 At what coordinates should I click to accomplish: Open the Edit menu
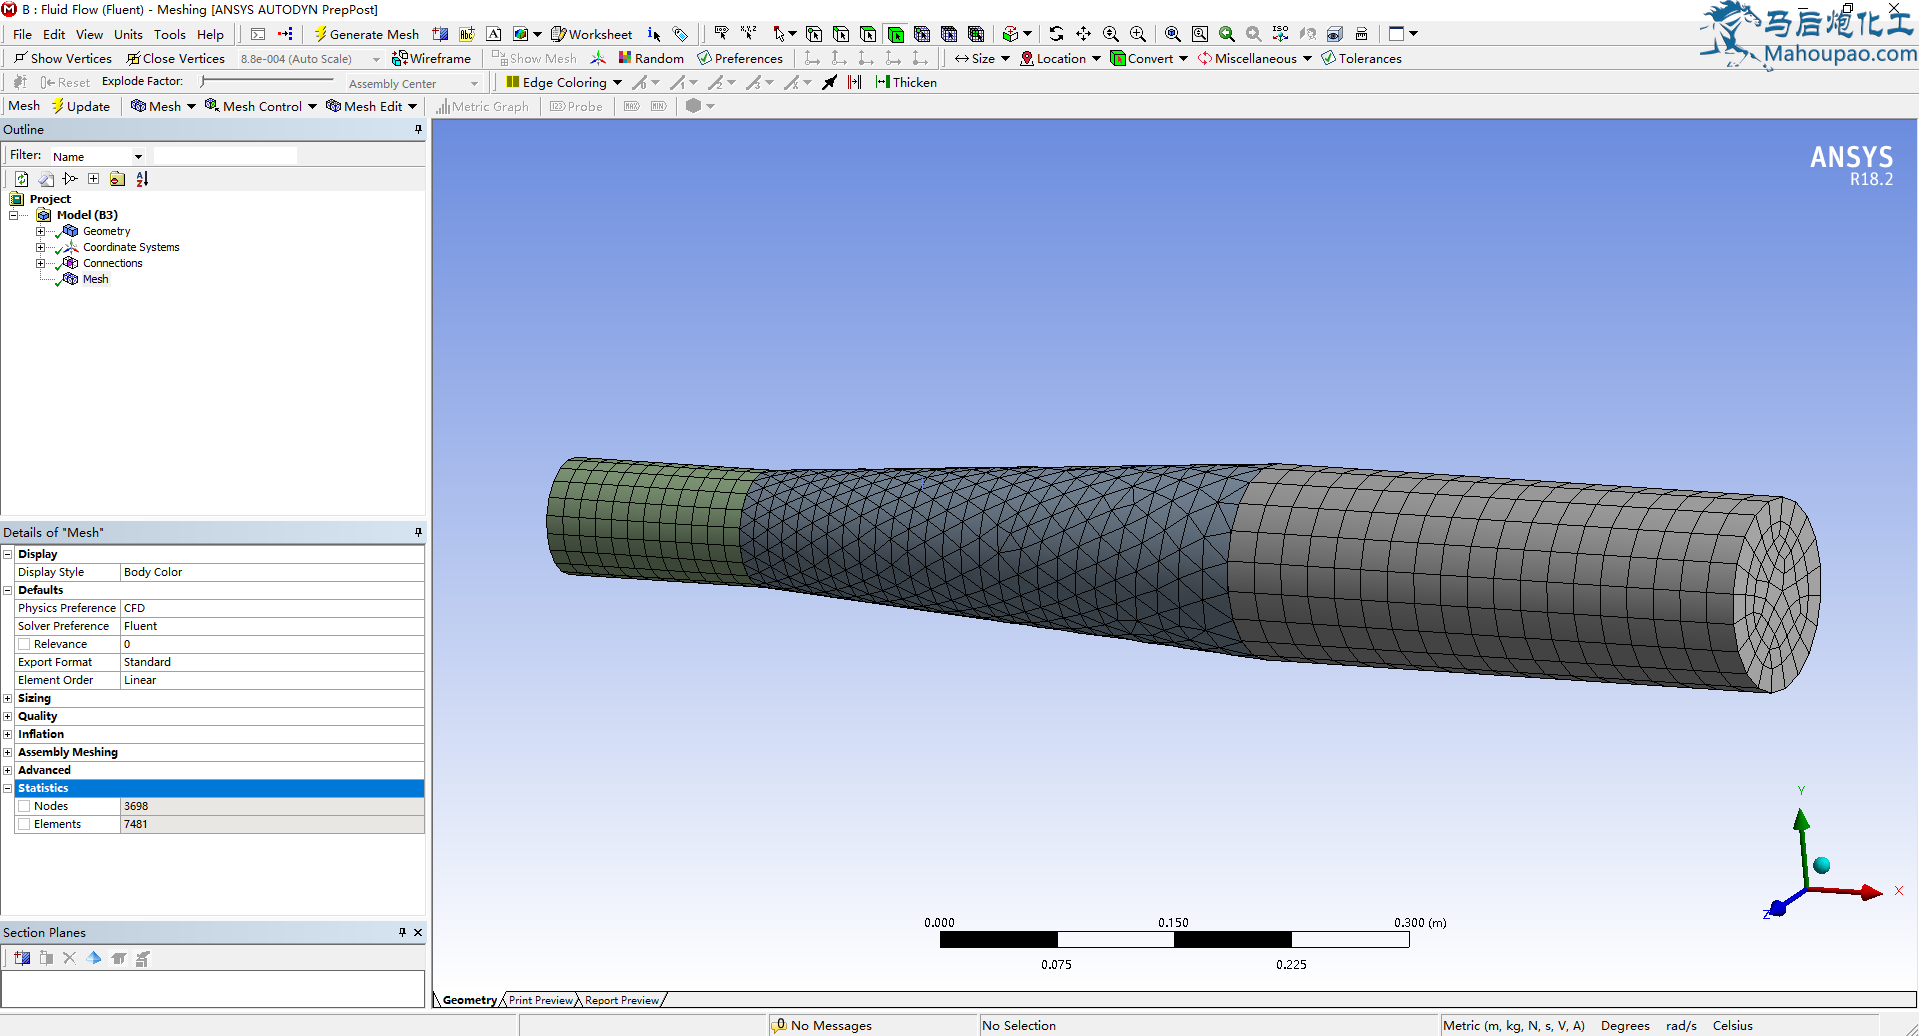point(54,34)
